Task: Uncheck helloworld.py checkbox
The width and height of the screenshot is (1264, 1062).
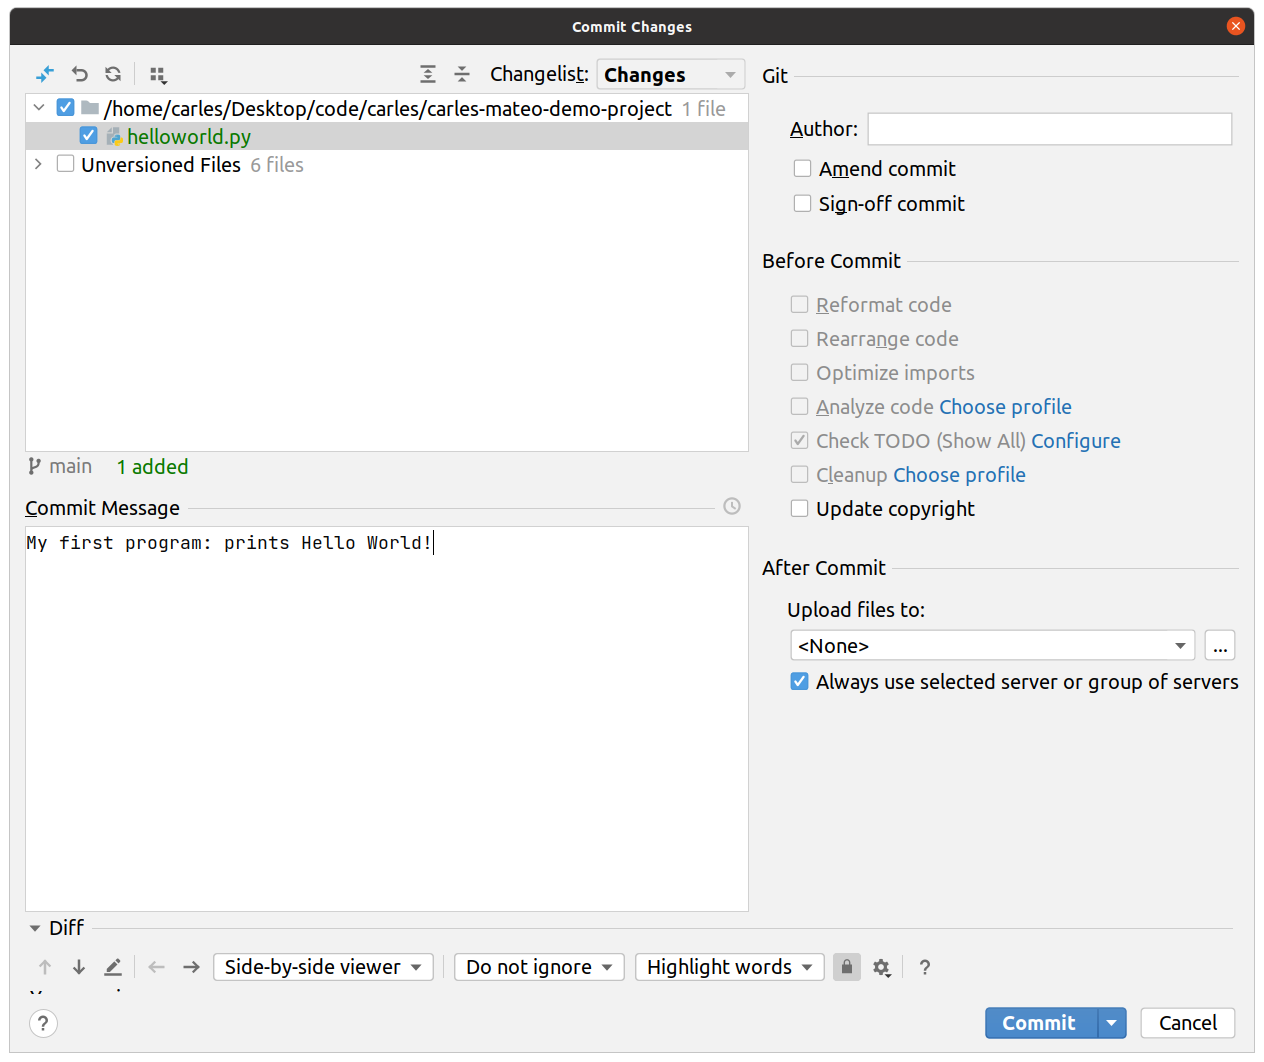Action: [x=88, y=135]
